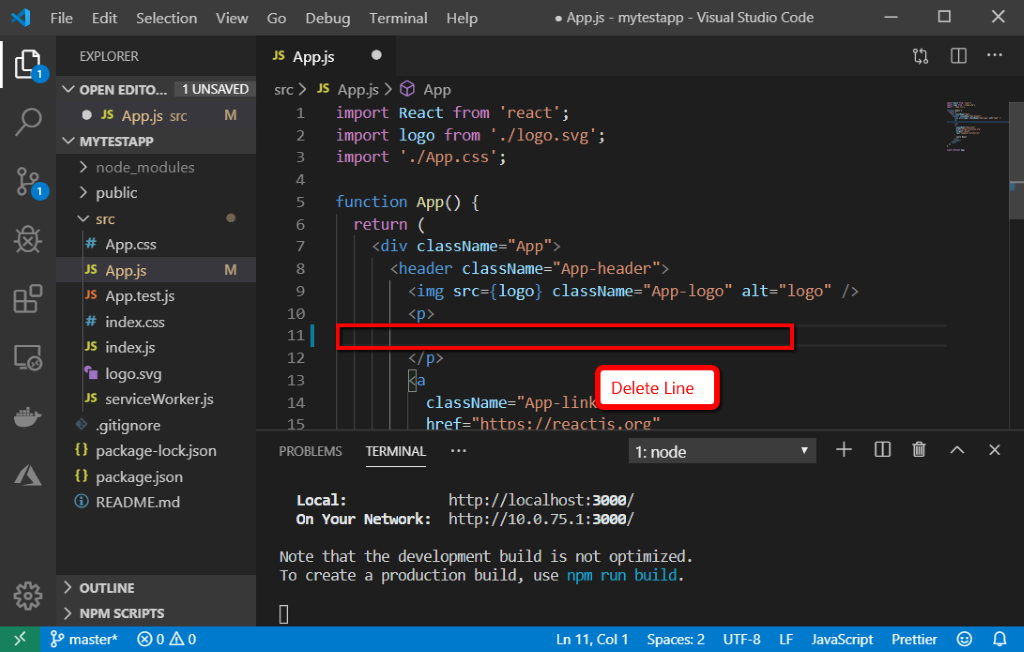Open index.js file

(x=130, y=348)
